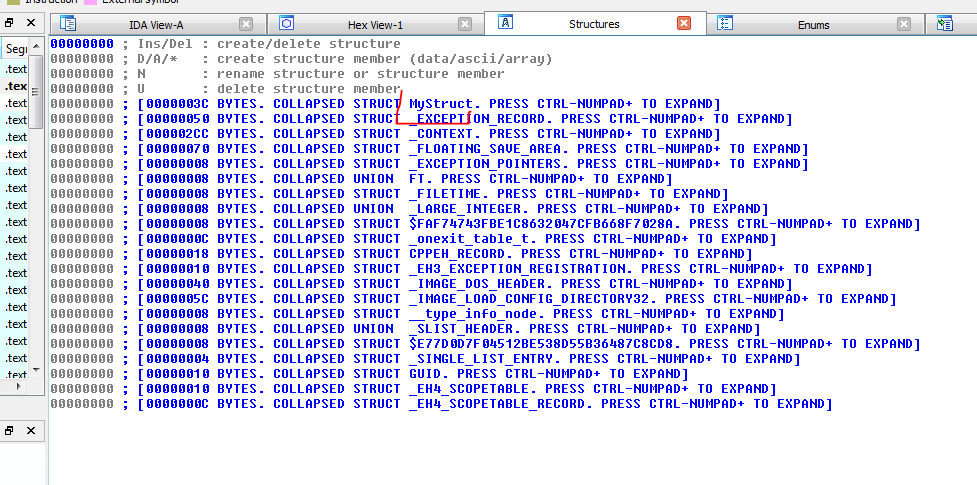Close the Structures tab
Screen dimensions: 977x485
click(x=684, y=23)
